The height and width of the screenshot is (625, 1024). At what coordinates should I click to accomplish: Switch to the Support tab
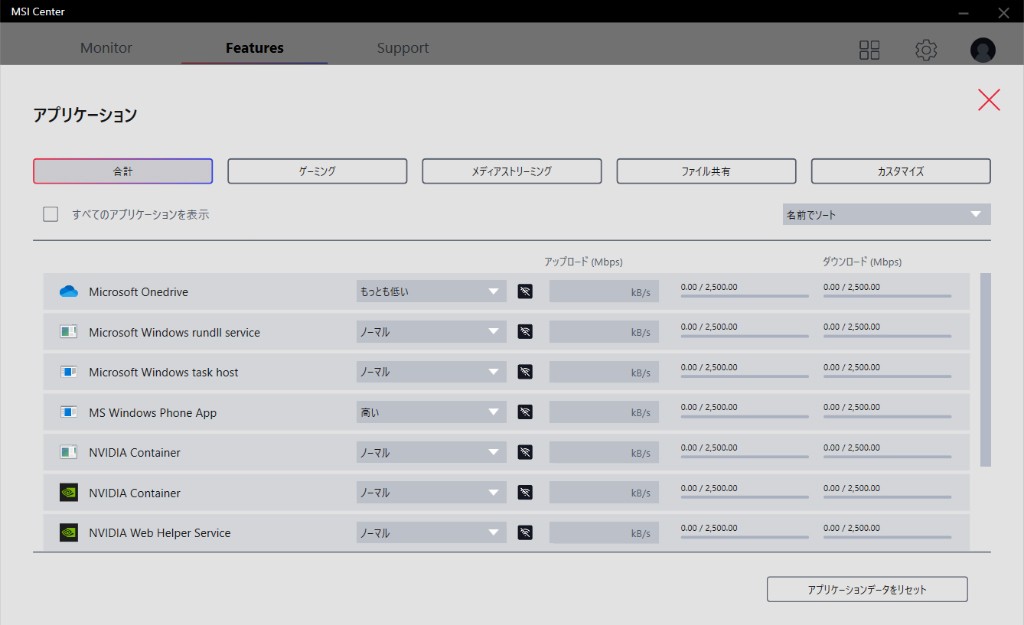pos(402,48)
